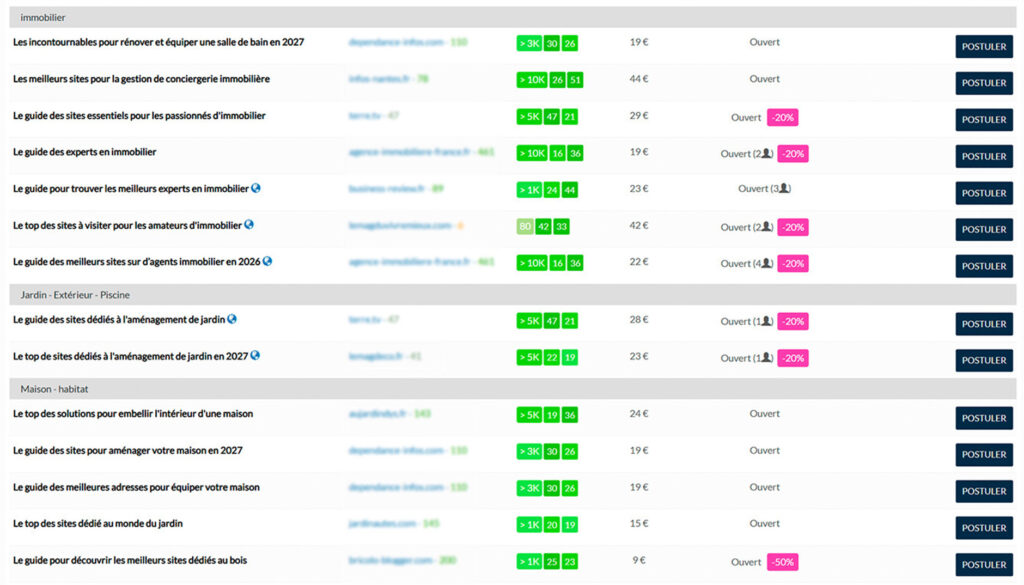Click the green '>3K' traffic badge on salle de bain row
Viewport: 1024px width, 585px height.
click(529, 44)
